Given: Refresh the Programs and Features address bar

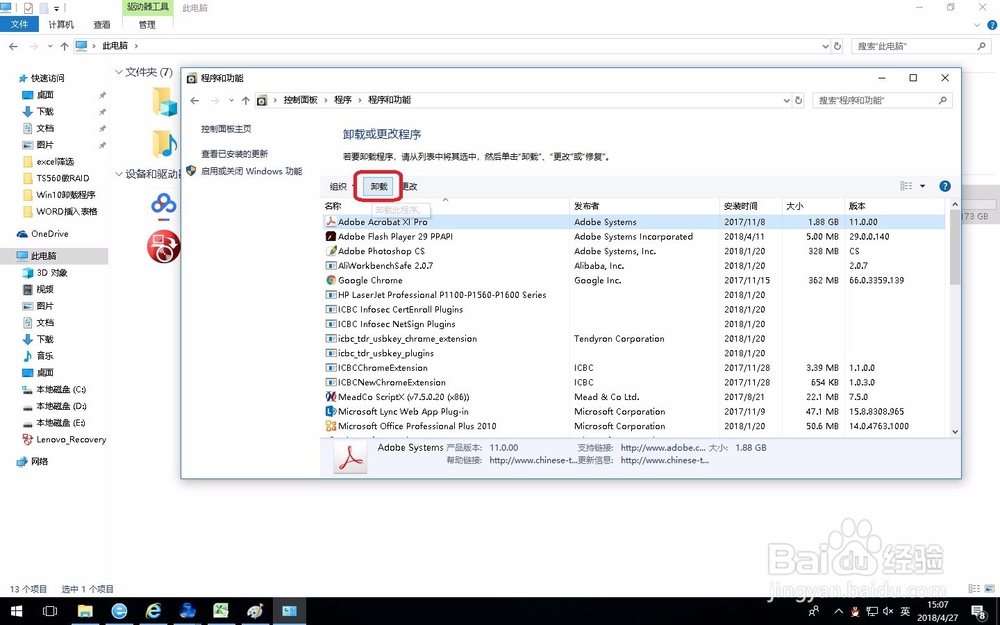Looking at the screenshot, I should click(x=798, y=100).
